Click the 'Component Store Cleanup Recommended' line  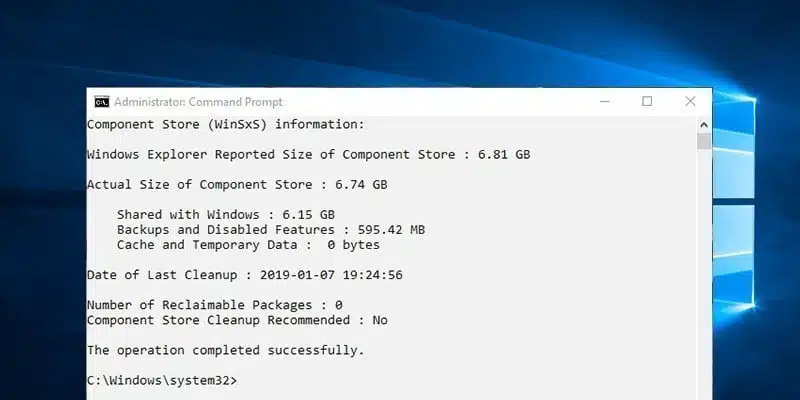pyautogui.click(x=237, y=320)
